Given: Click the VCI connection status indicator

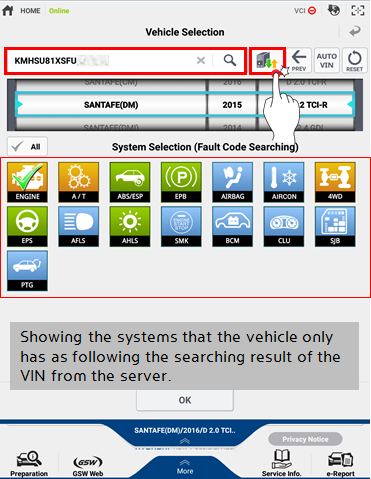Looking at the screenshot, I should tap(305, 11).
